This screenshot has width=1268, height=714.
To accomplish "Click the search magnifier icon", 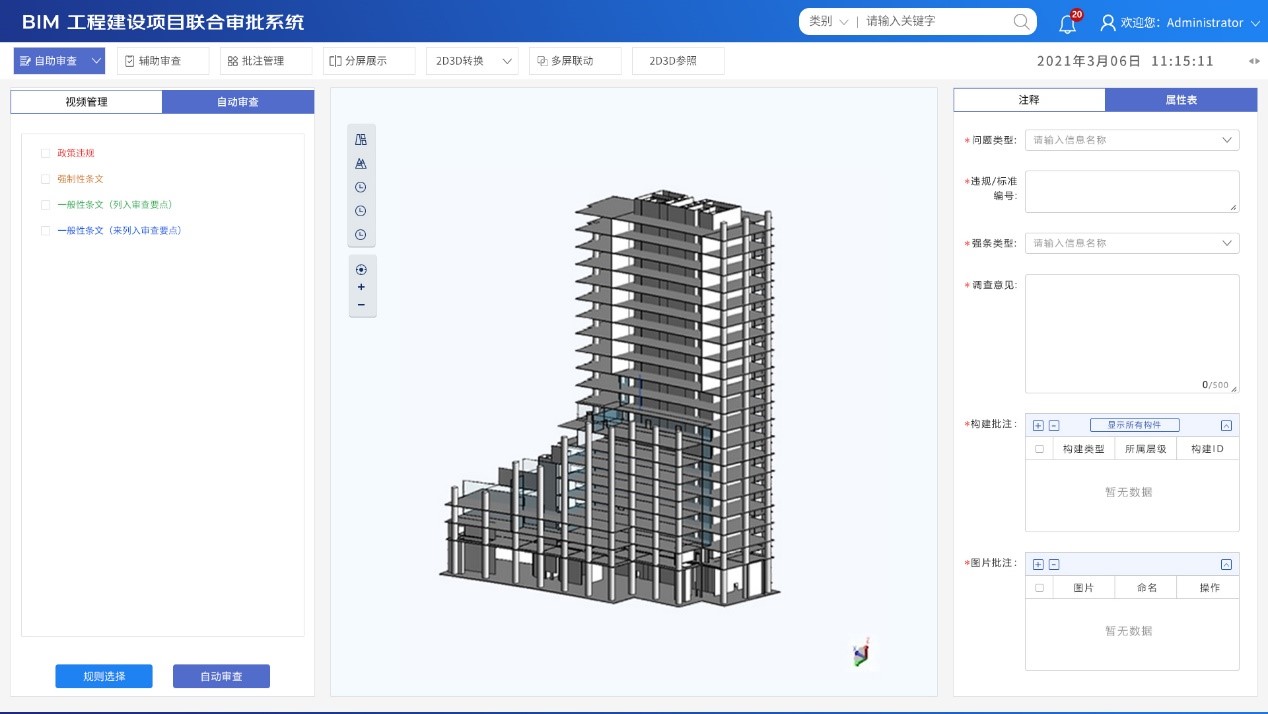I will (x=1021, y=21).
